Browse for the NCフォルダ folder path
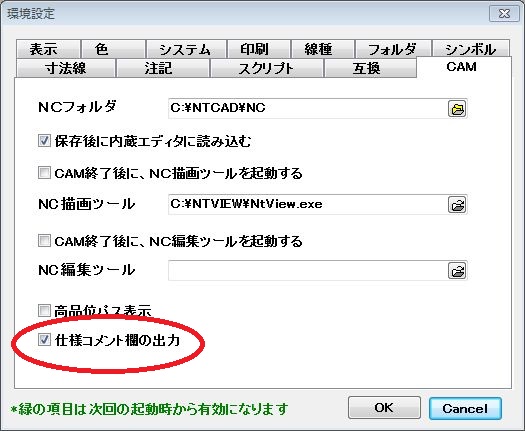 [457, 109]
